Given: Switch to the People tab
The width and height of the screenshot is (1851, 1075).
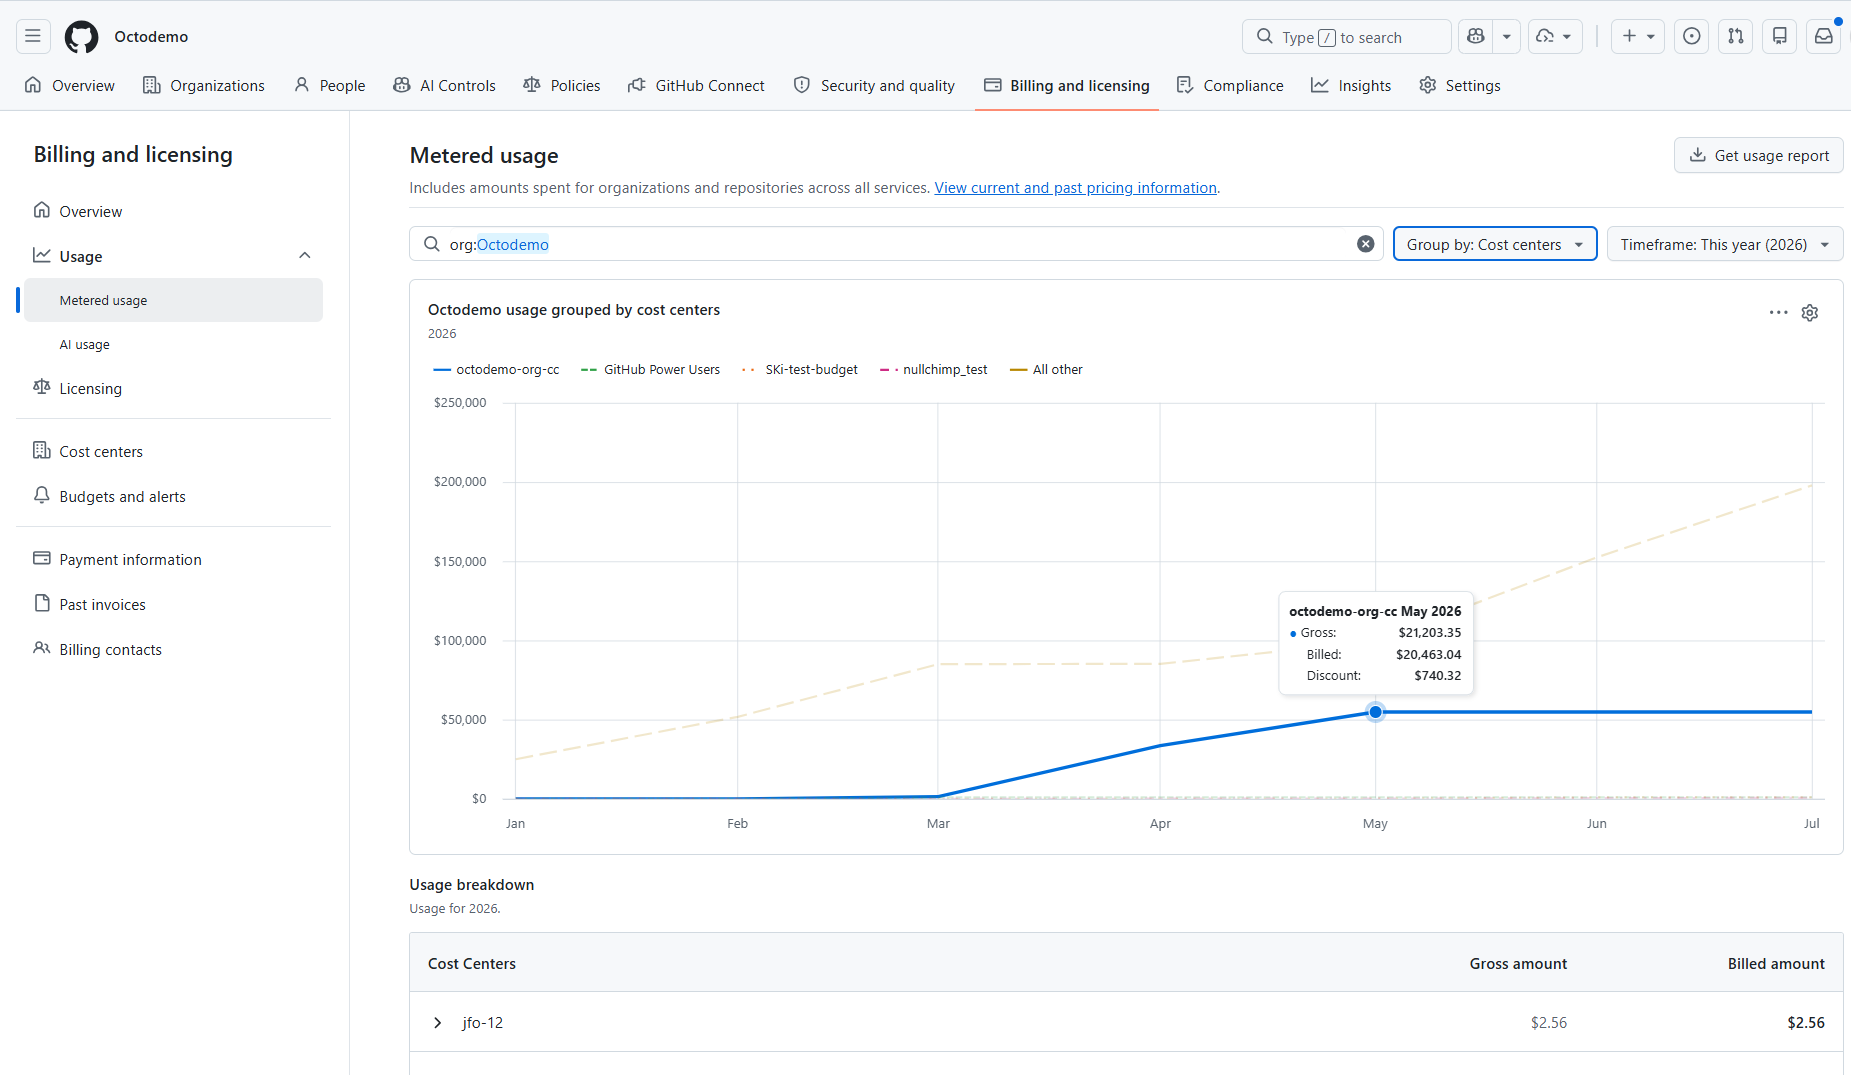Looking at the screenshot, I should pos(330,86).
